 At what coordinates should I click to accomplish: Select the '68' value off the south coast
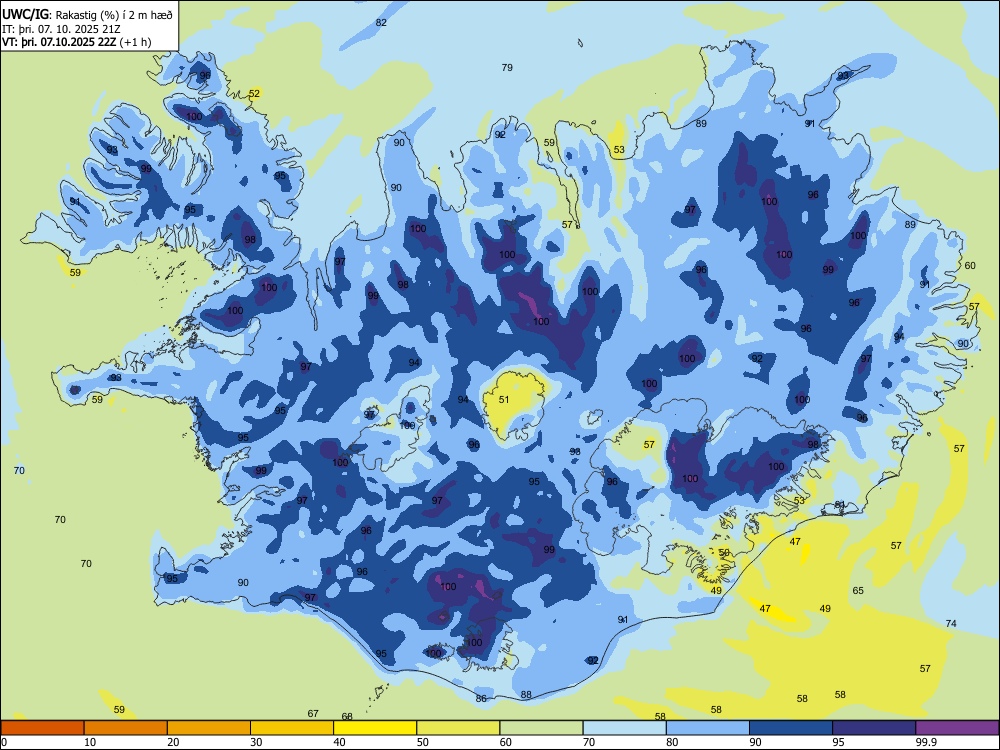(x=347, y=716)
